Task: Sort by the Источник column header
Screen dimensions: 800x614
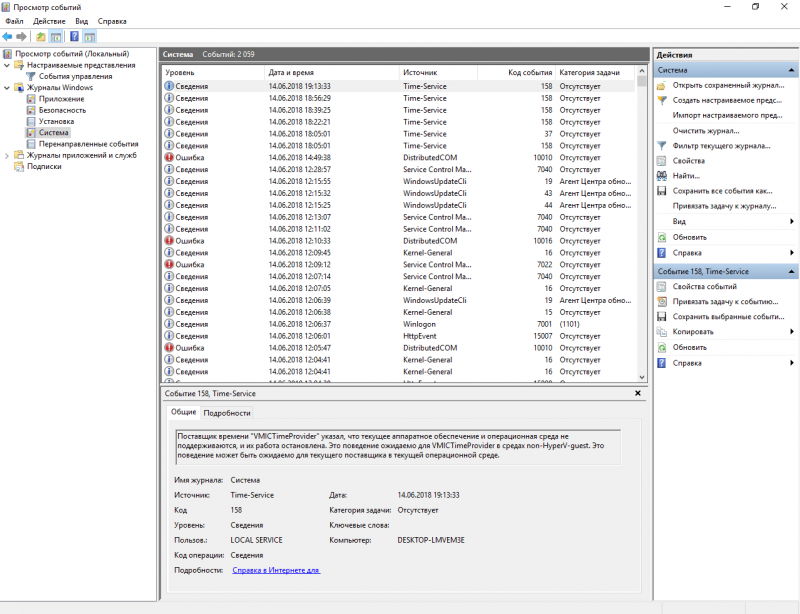Action: coord(438,72)
